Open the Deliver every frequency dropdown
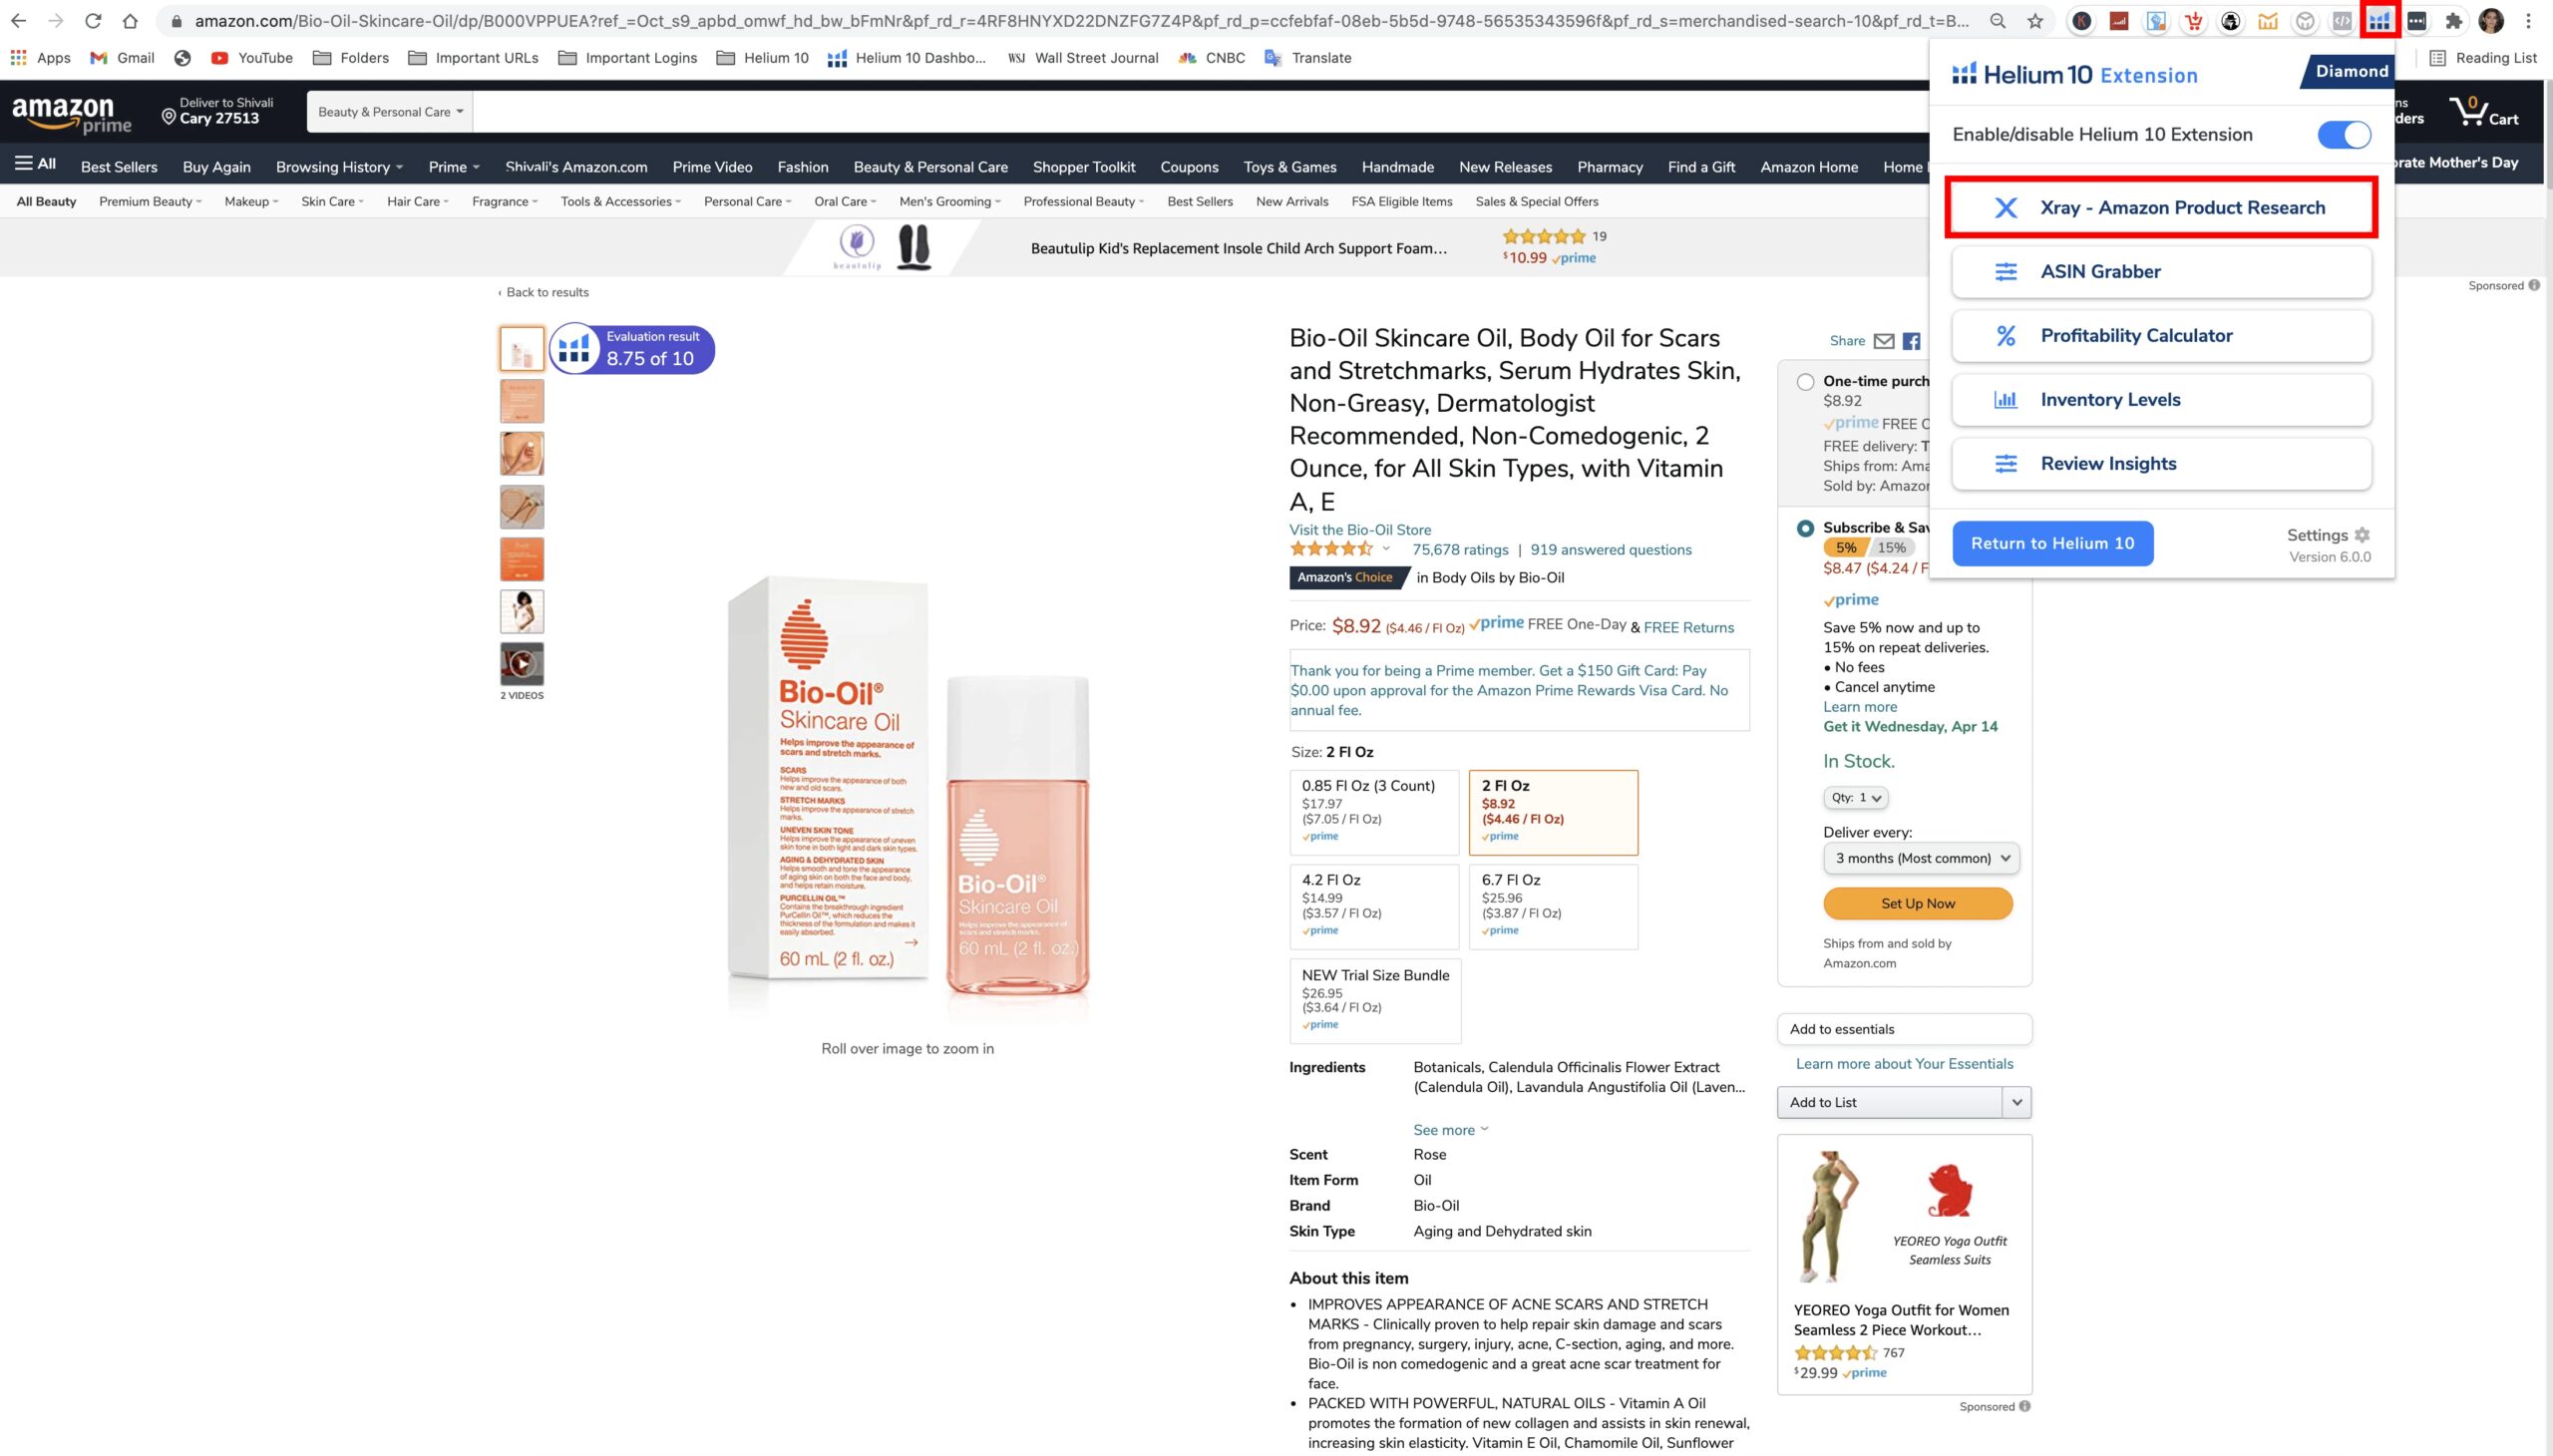 (x=1920, y=858)
